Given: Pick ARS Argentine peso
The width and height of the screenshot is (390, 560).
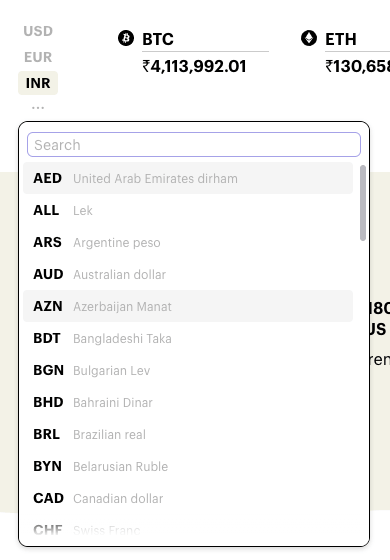Looking at the screenshot, I should [x=188, y=242].
